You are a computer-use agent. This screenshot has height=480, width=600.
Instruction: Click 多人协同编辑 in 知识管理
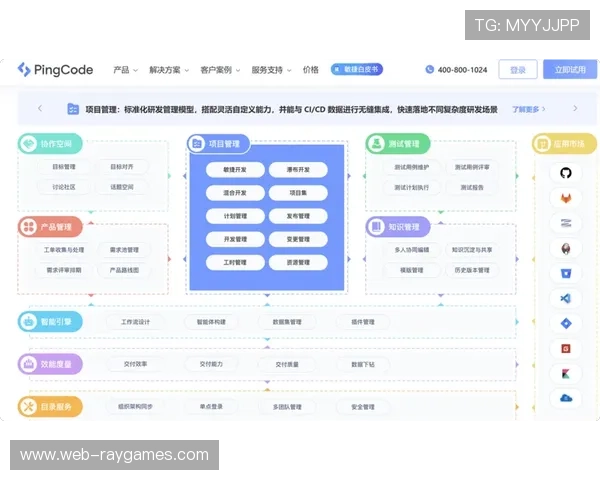point(412,250)
